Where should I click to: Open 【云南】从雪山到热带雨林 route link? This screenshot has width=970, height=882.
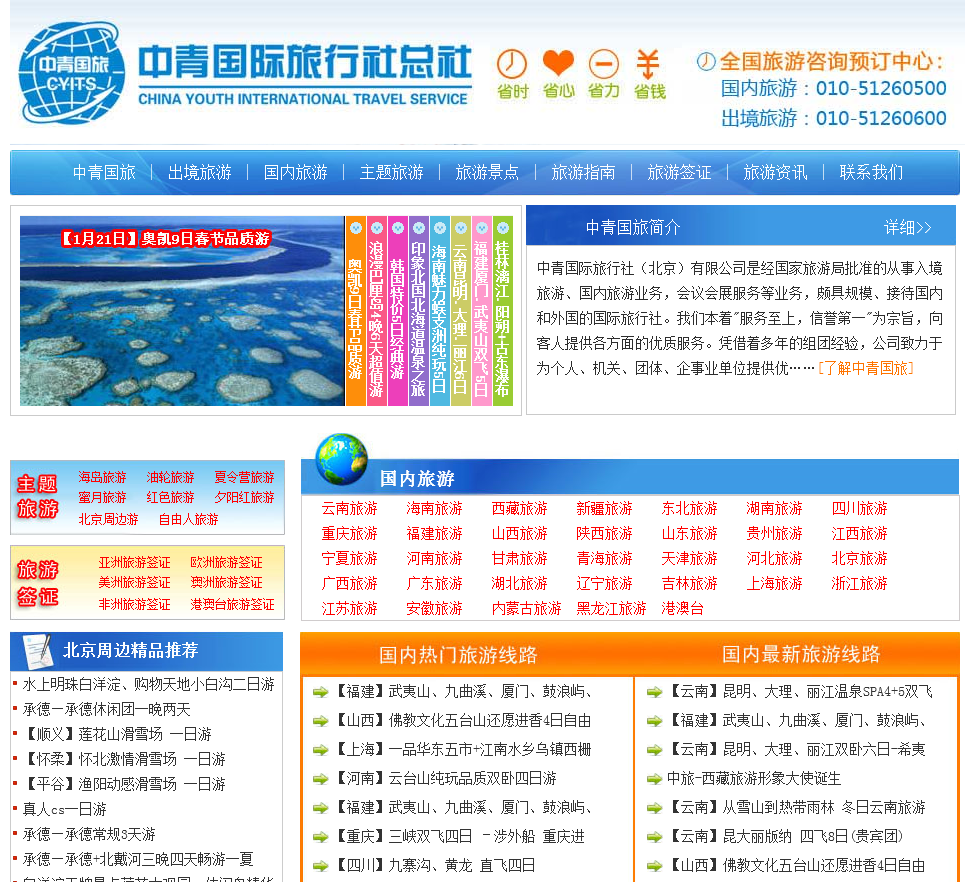[x=796, y=808]
